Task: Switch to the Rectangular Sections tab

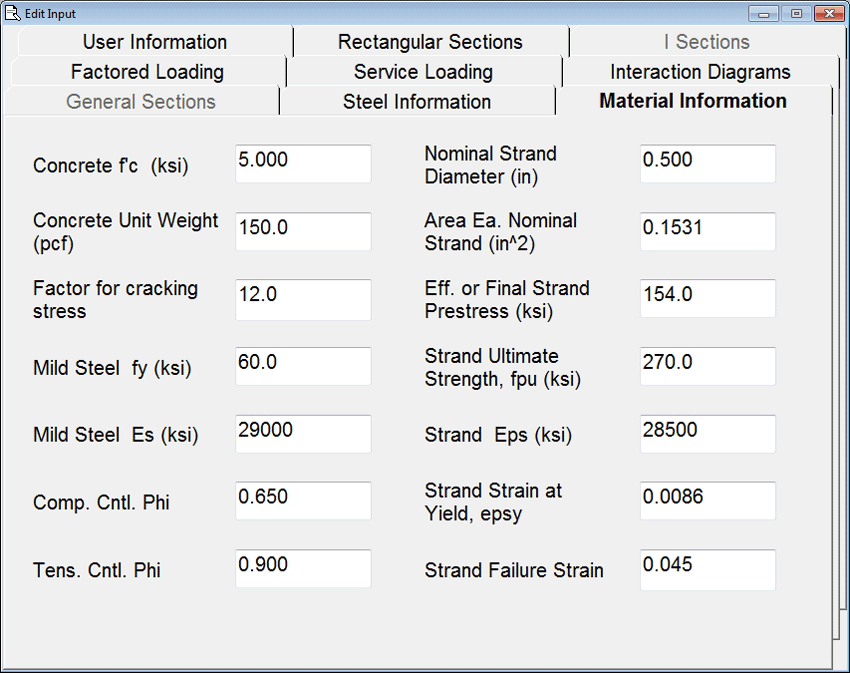Action: (x=430, y=42)
